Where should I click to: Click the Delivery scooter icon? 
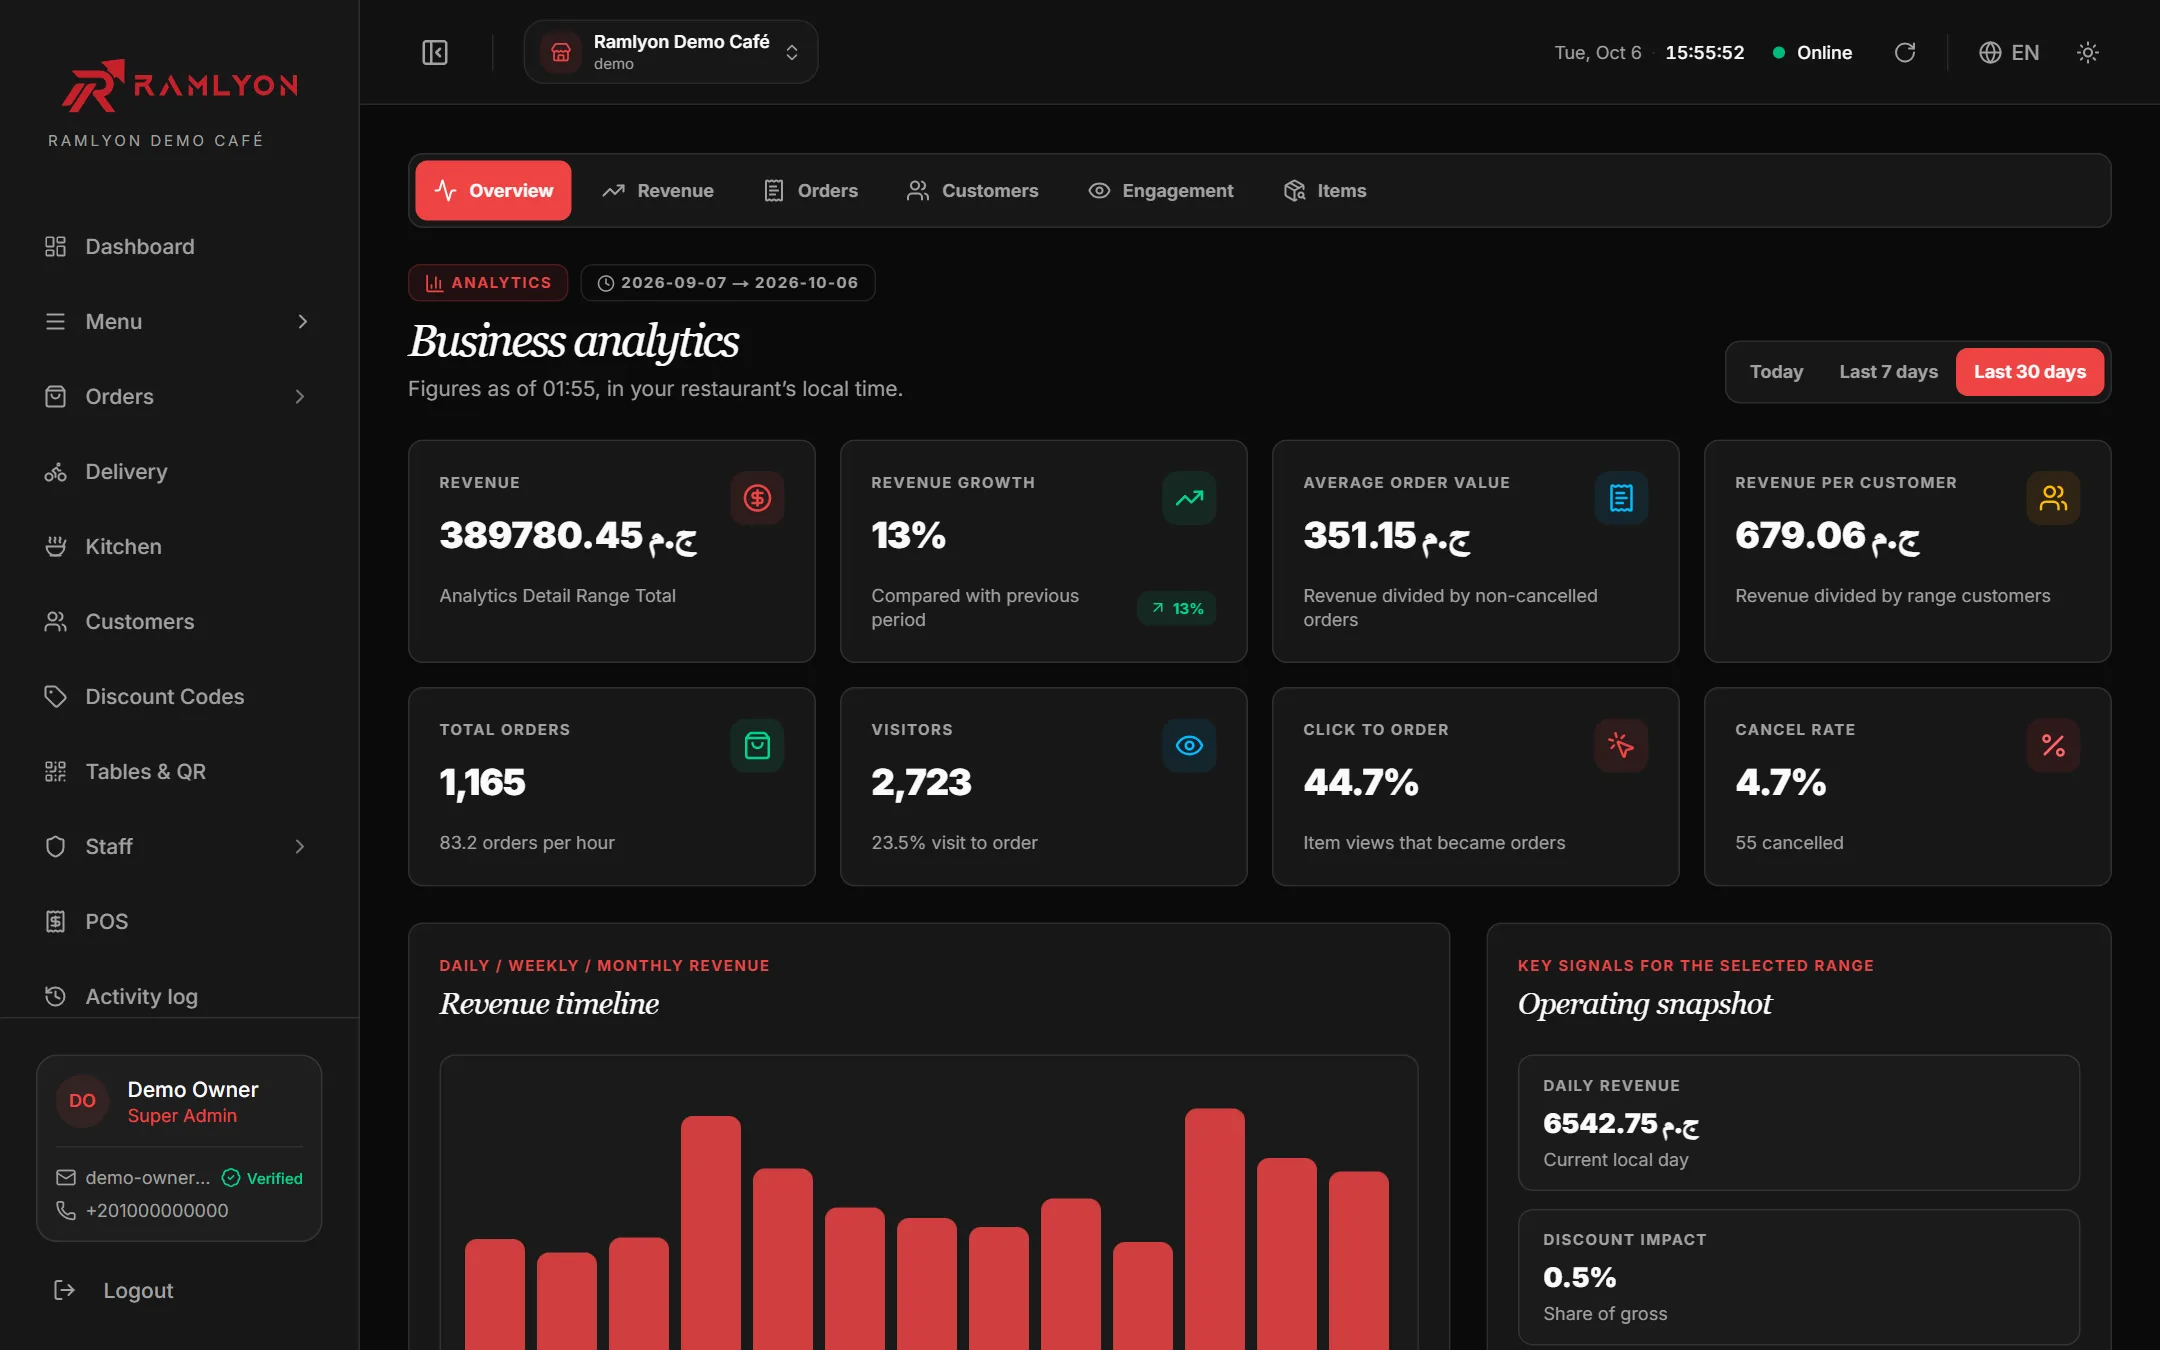tap(55, 472)
